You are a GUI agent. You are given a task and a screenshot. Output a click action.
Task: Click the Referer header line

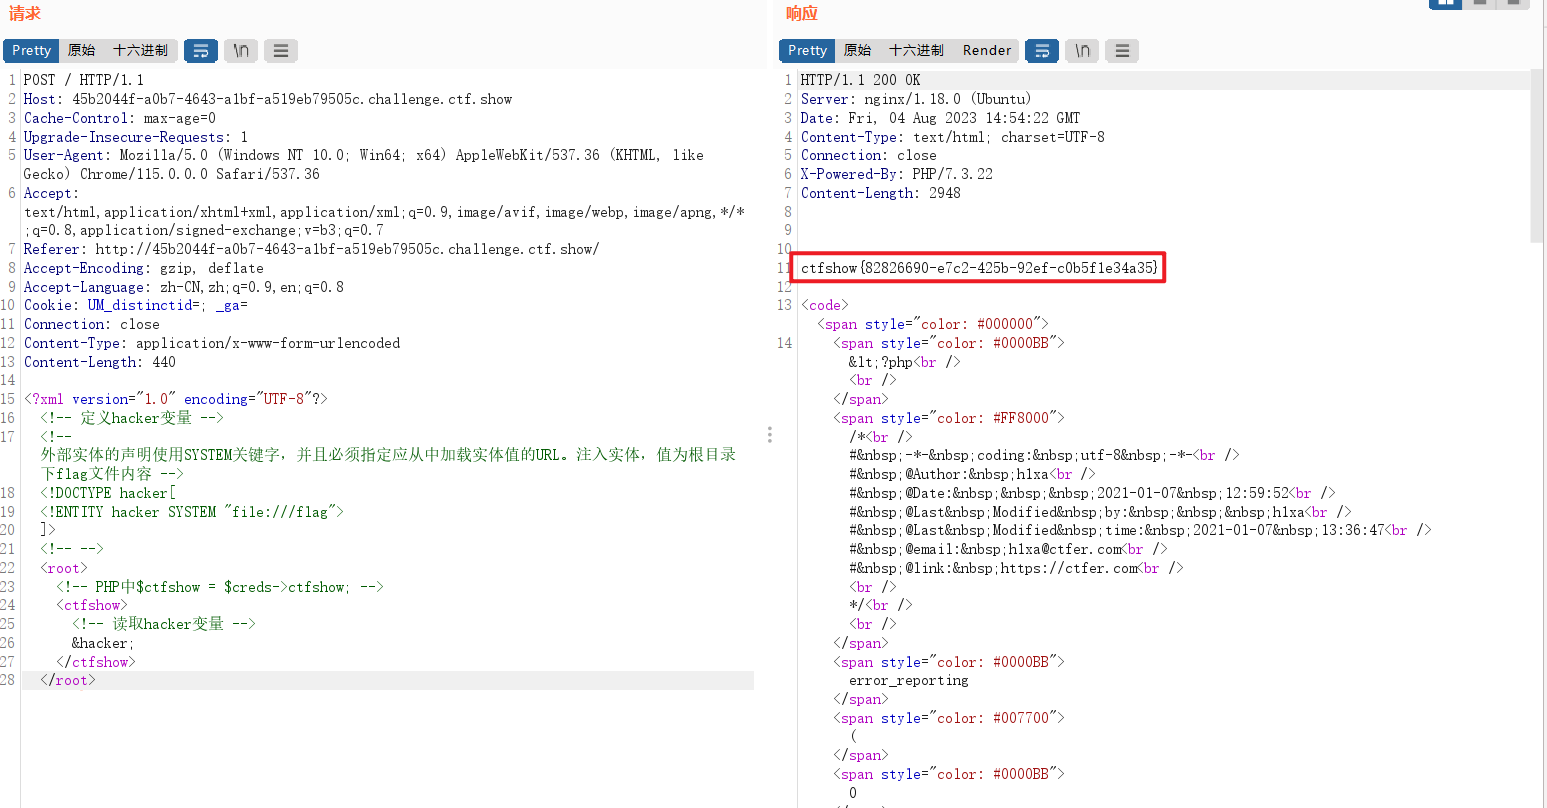tap(311, 249)
